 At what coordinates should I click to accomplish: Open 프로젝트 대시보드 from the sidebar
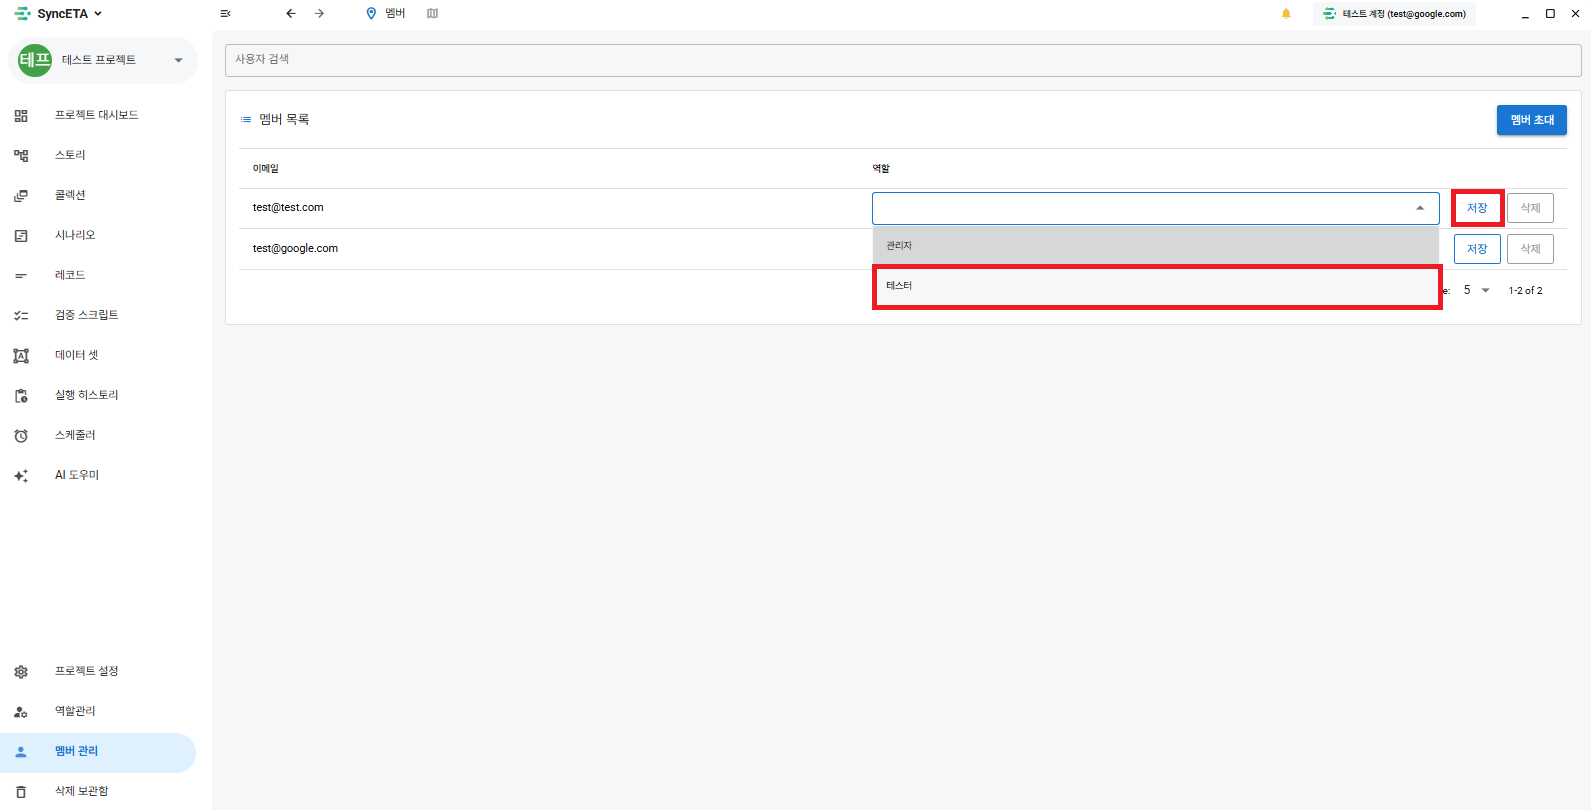tap(96, 115)
